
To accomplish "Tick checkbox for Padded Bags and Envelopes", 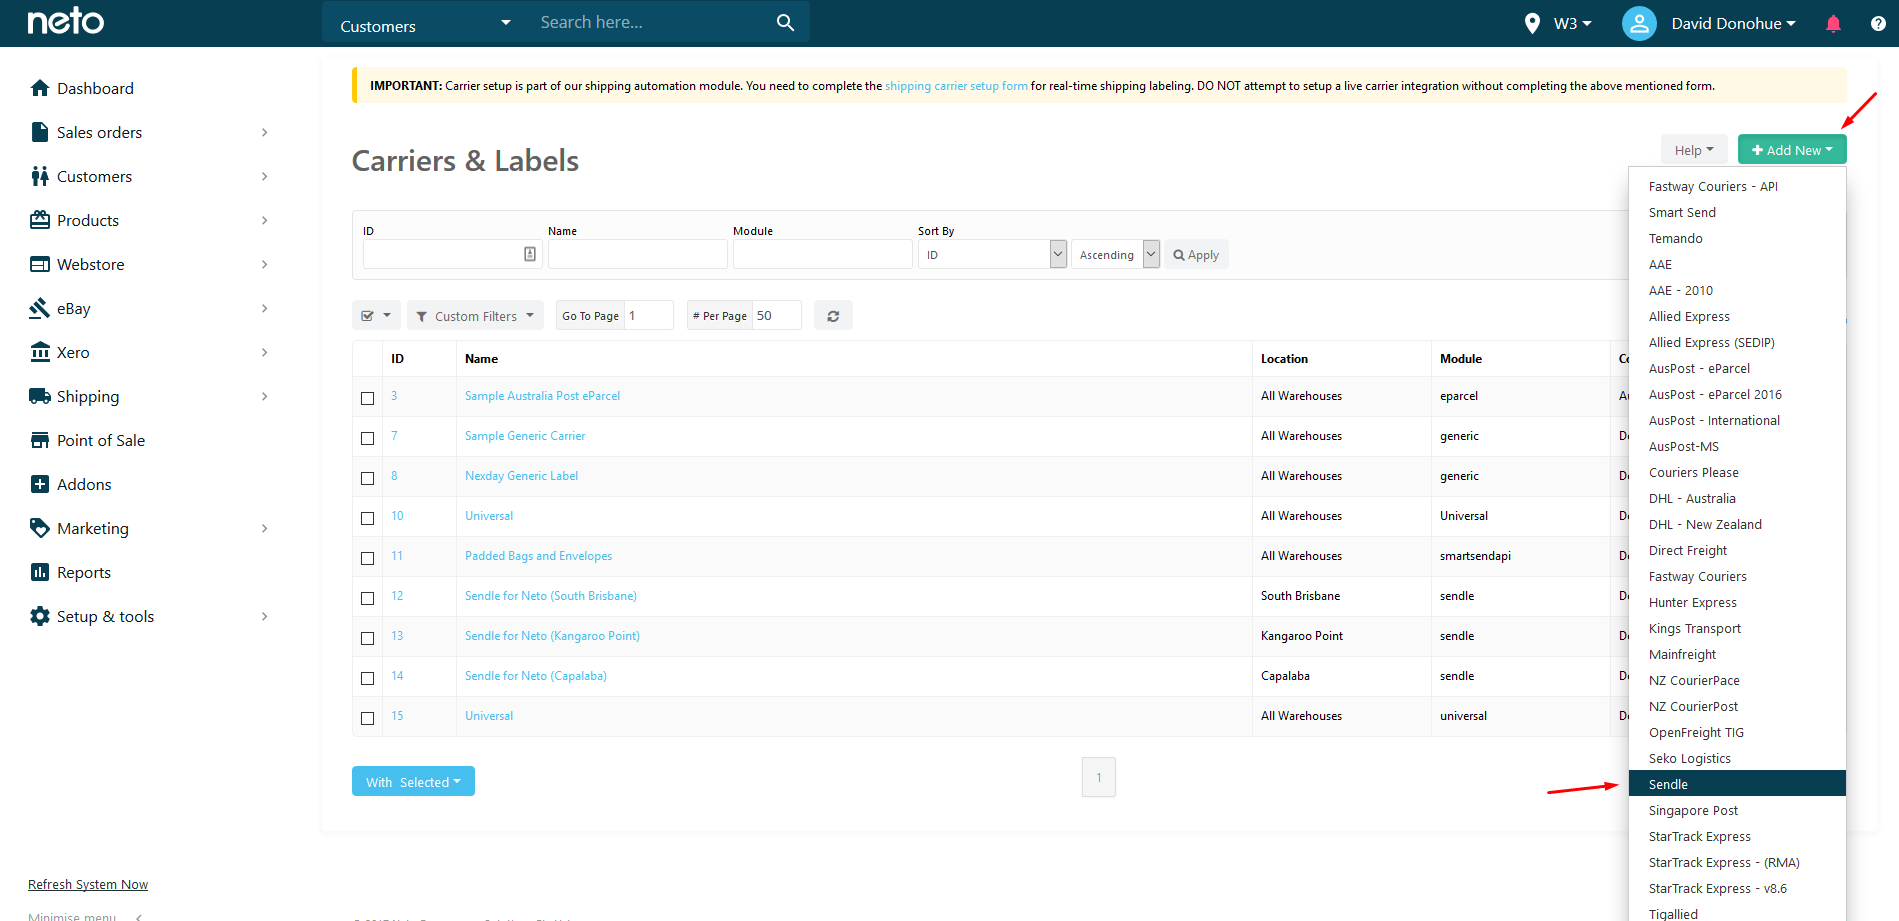I will pos(367,558).
